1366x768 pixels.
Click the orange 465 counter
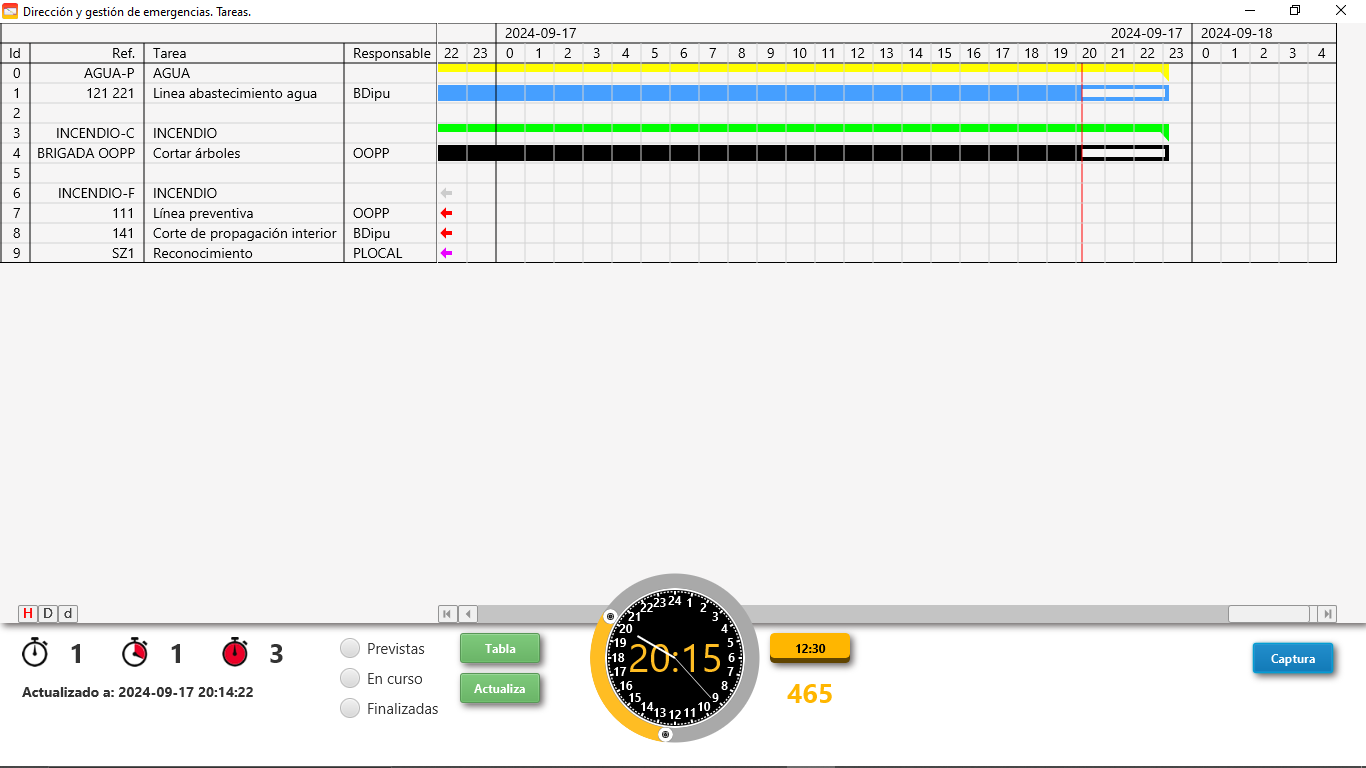point(810,693)
